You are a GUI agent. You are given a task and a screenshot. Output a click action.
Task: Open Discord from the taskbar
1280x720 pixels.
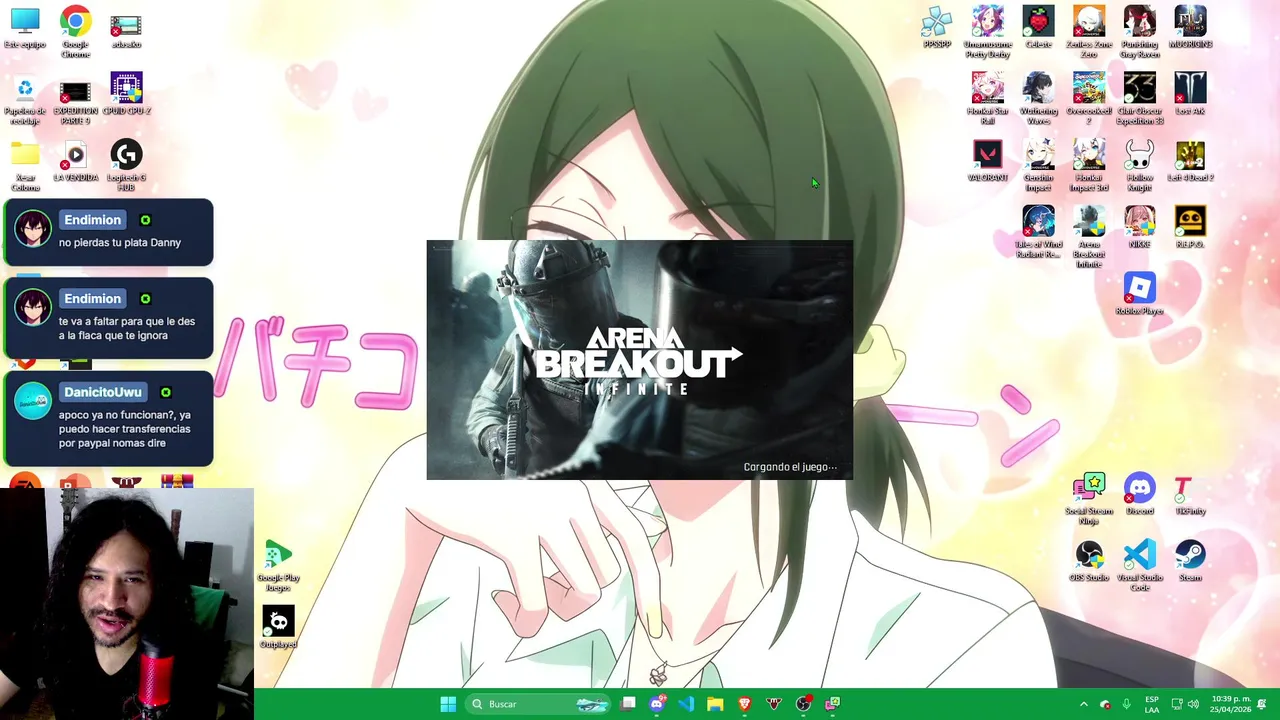[657, 704]
